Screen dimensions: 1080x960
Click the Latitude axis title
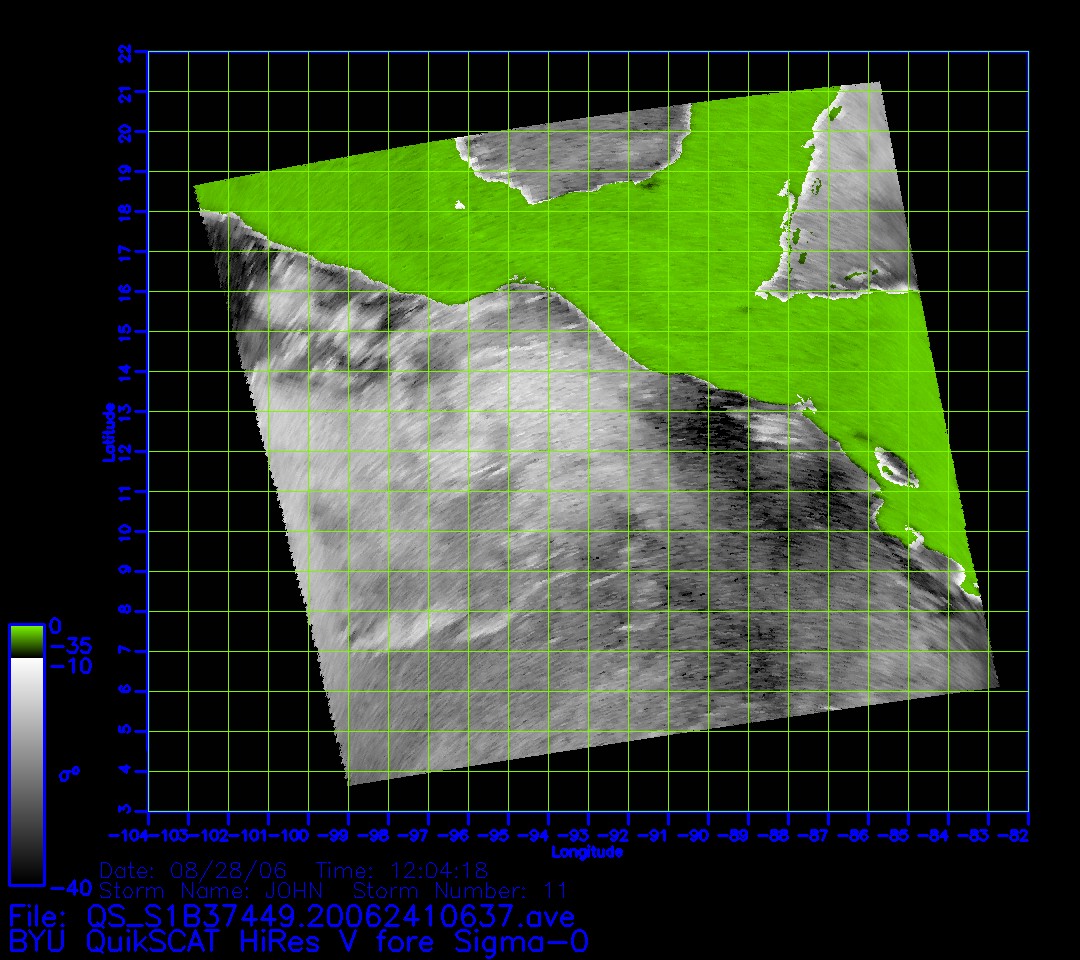(x=109, y=431)
